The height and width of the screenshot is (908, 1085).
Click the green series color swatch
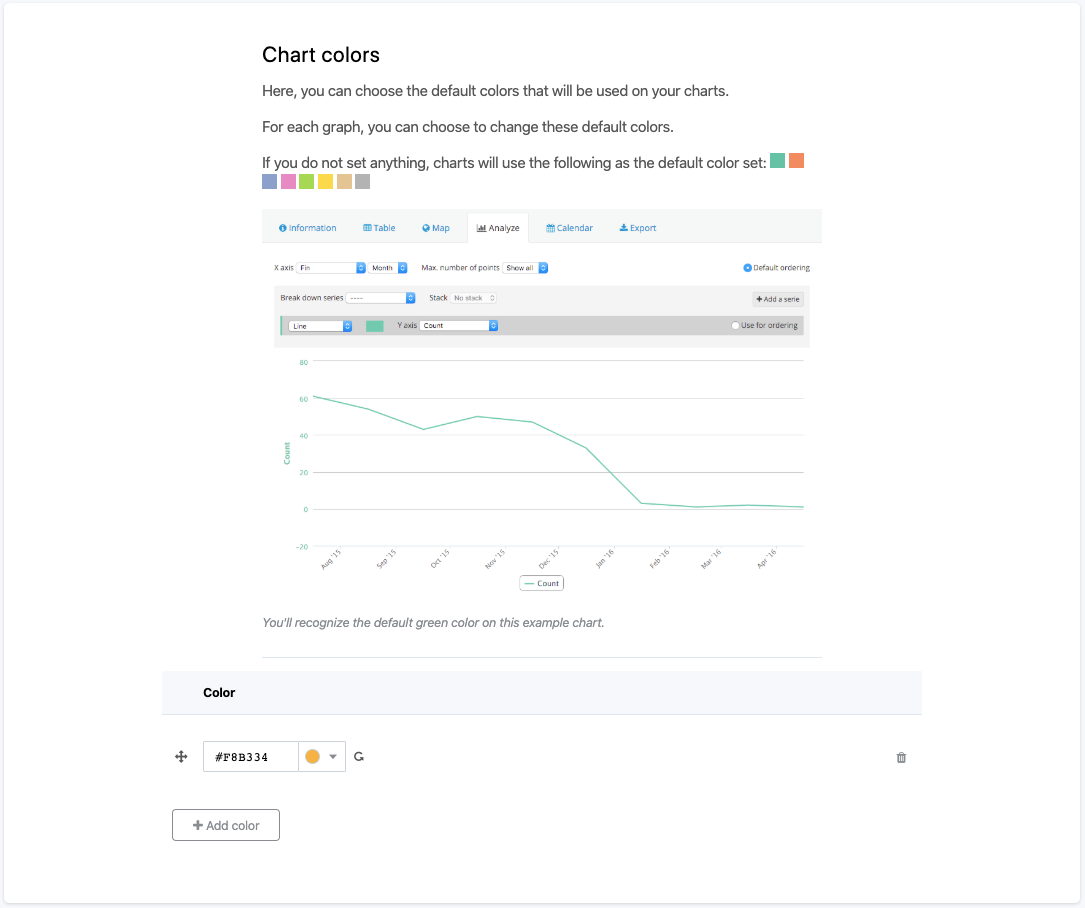375,326
